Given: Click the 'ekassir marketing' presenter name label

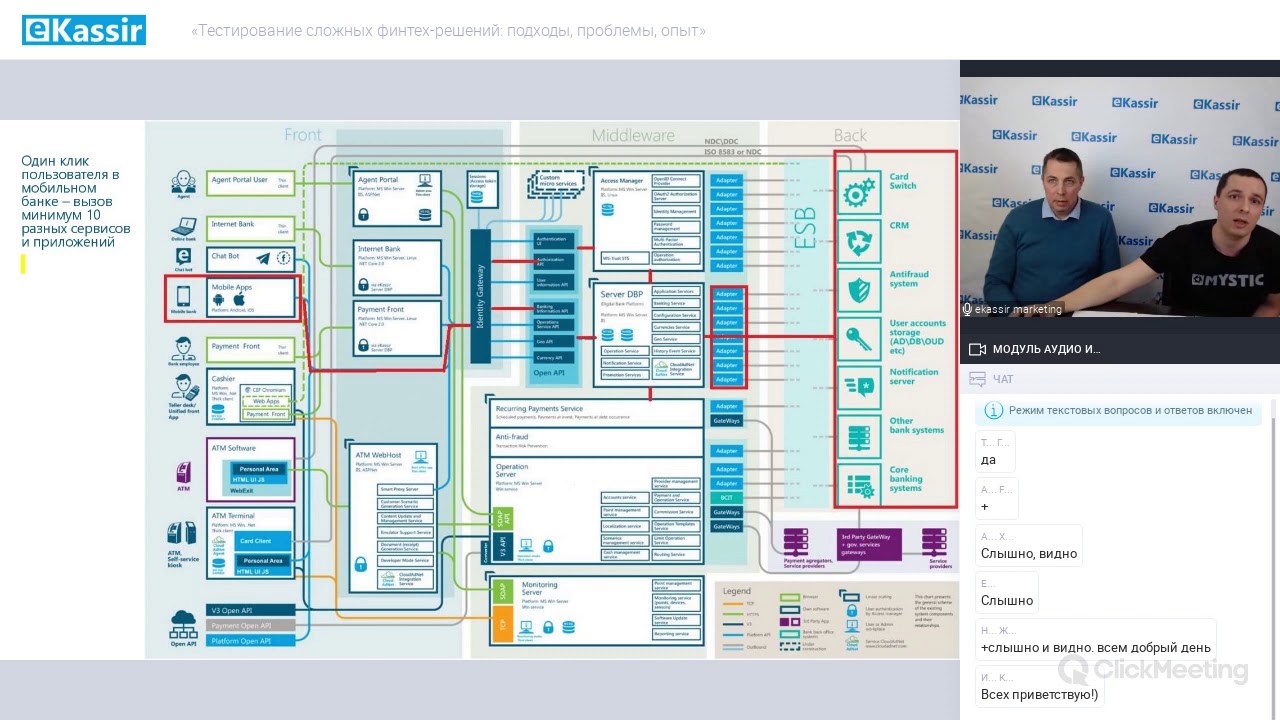Looking at the screenshot, I should pyautogui.click(x=1018, y=309).
